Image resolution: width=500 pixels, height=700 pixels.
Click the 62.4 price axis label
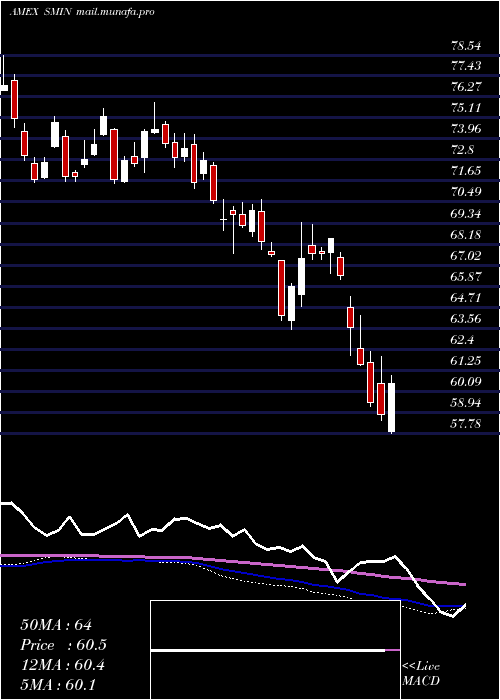462,339
